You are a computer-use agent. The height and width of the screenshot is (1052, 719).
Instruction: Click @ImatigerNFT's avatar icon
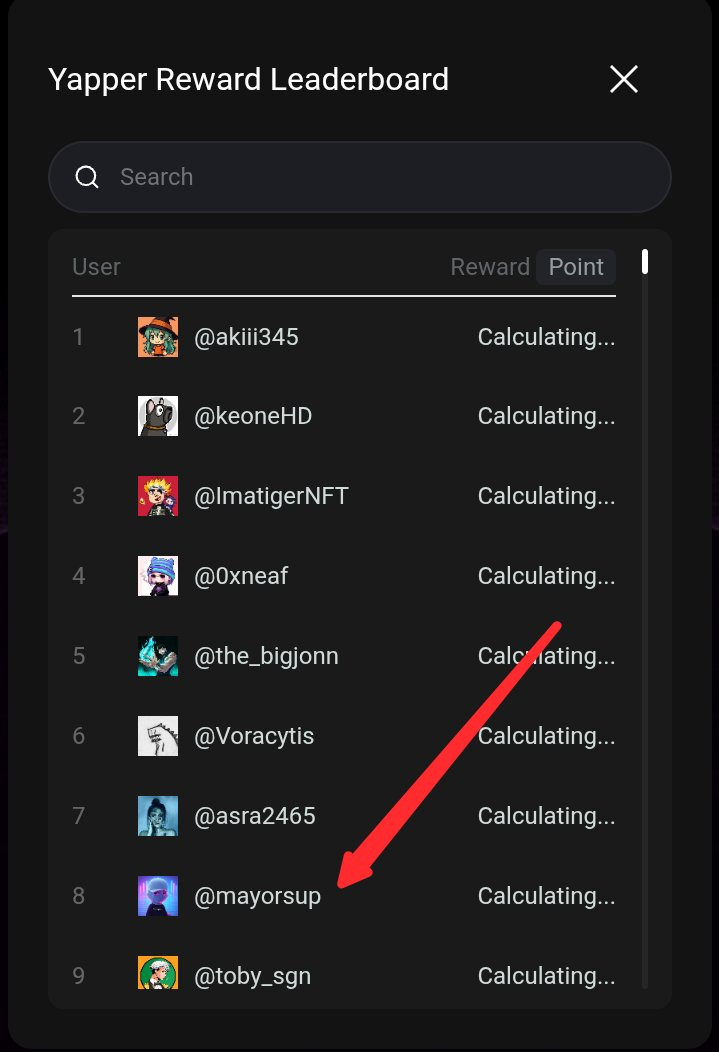tap(158, 496)
